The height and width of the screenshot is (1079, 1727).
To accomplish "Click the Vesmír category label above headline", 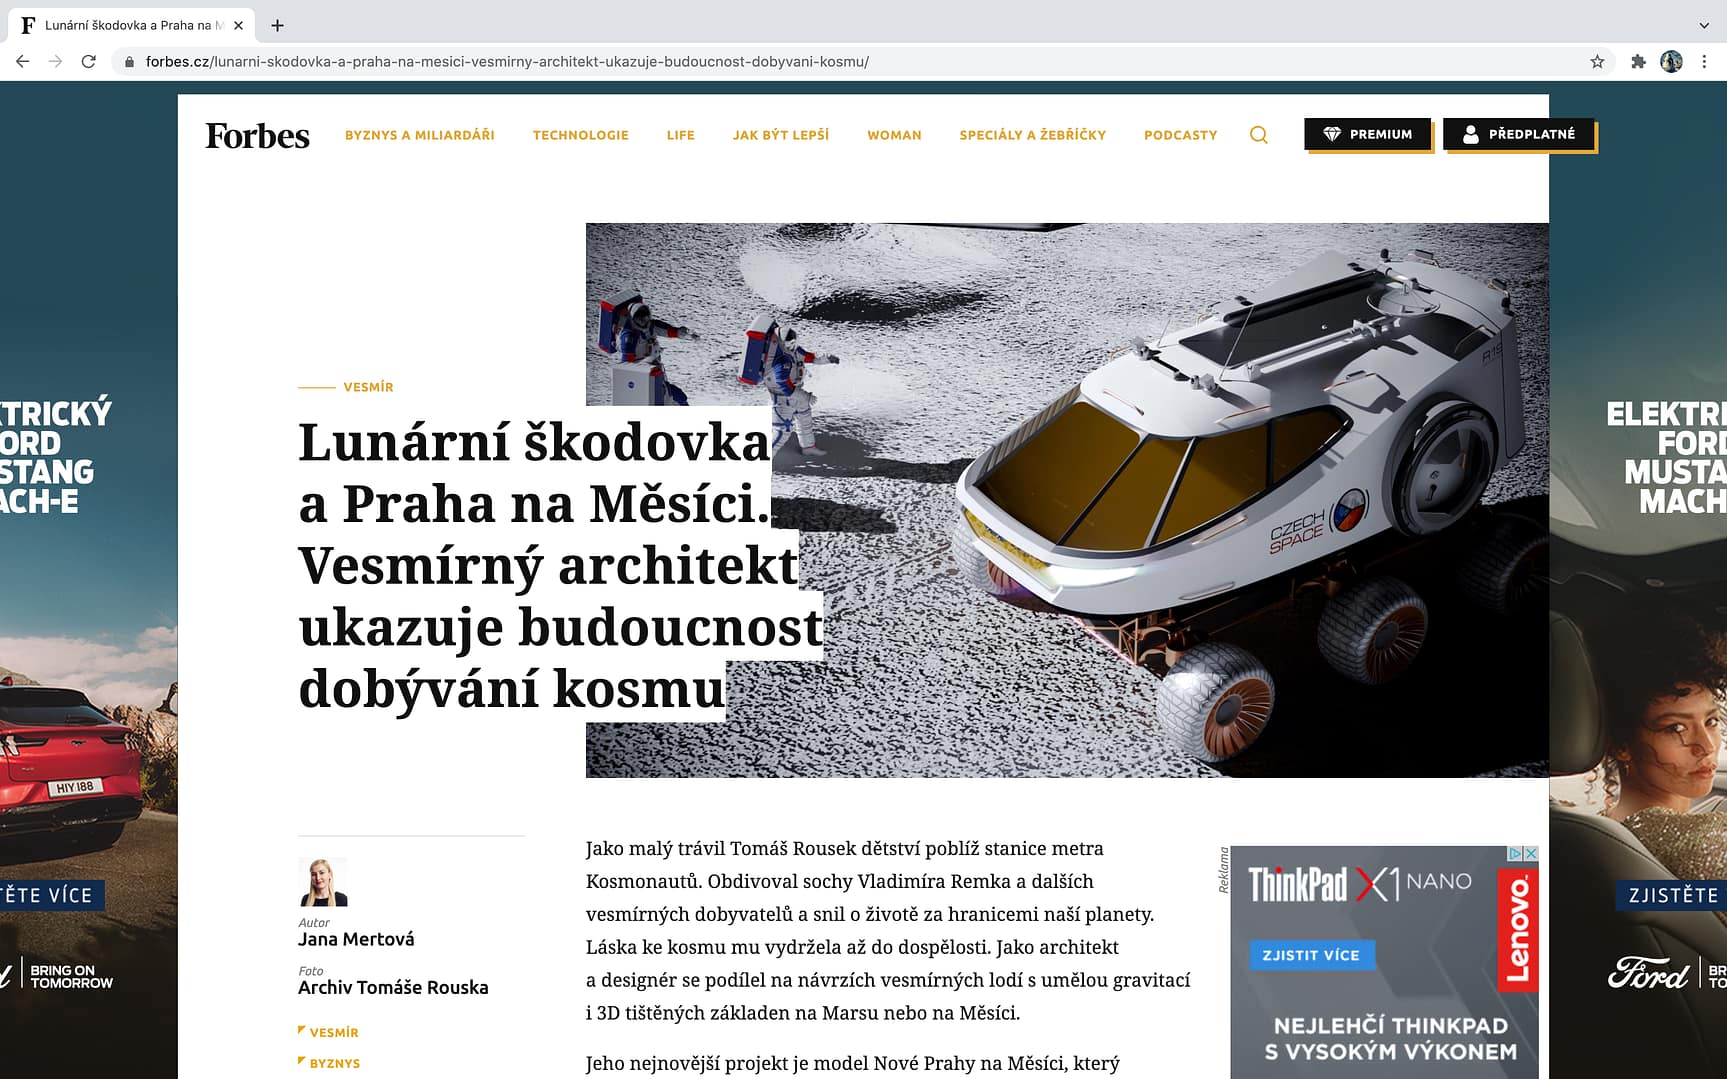I will 368,387.
